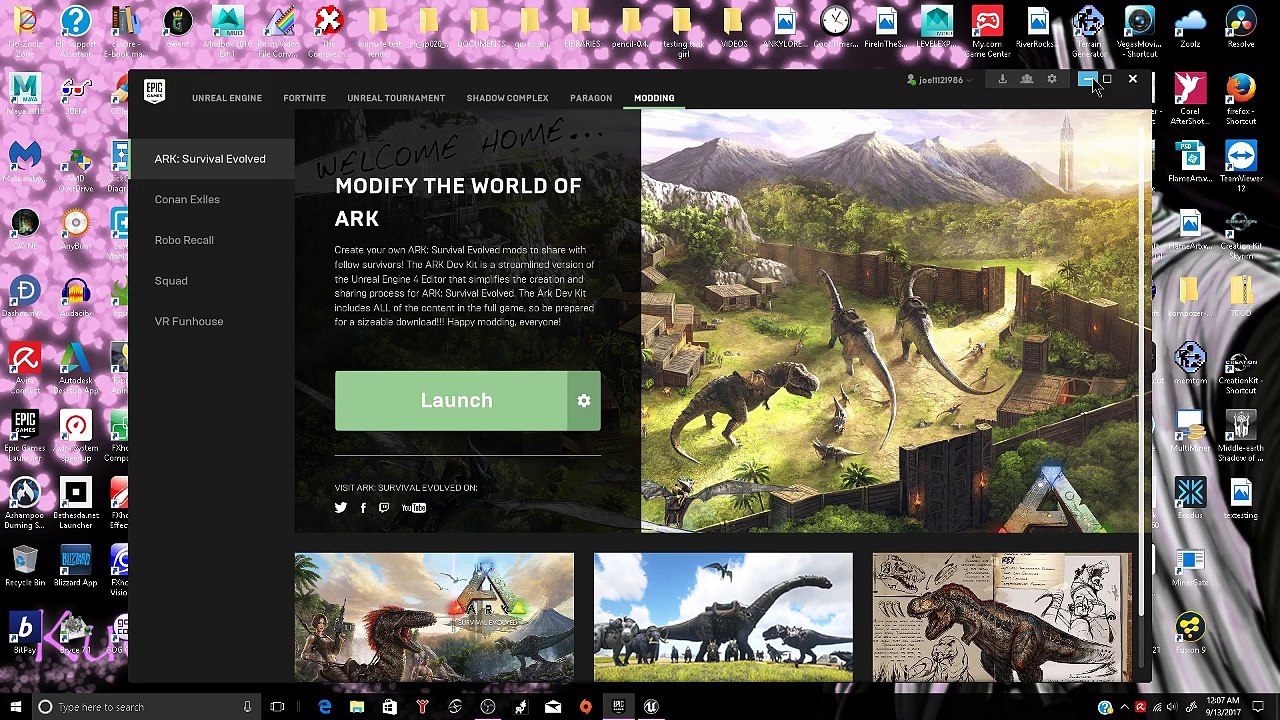Open ARK logo cover art thumbnail
Screen dimensions: 1280x720
tap(434, 617)
